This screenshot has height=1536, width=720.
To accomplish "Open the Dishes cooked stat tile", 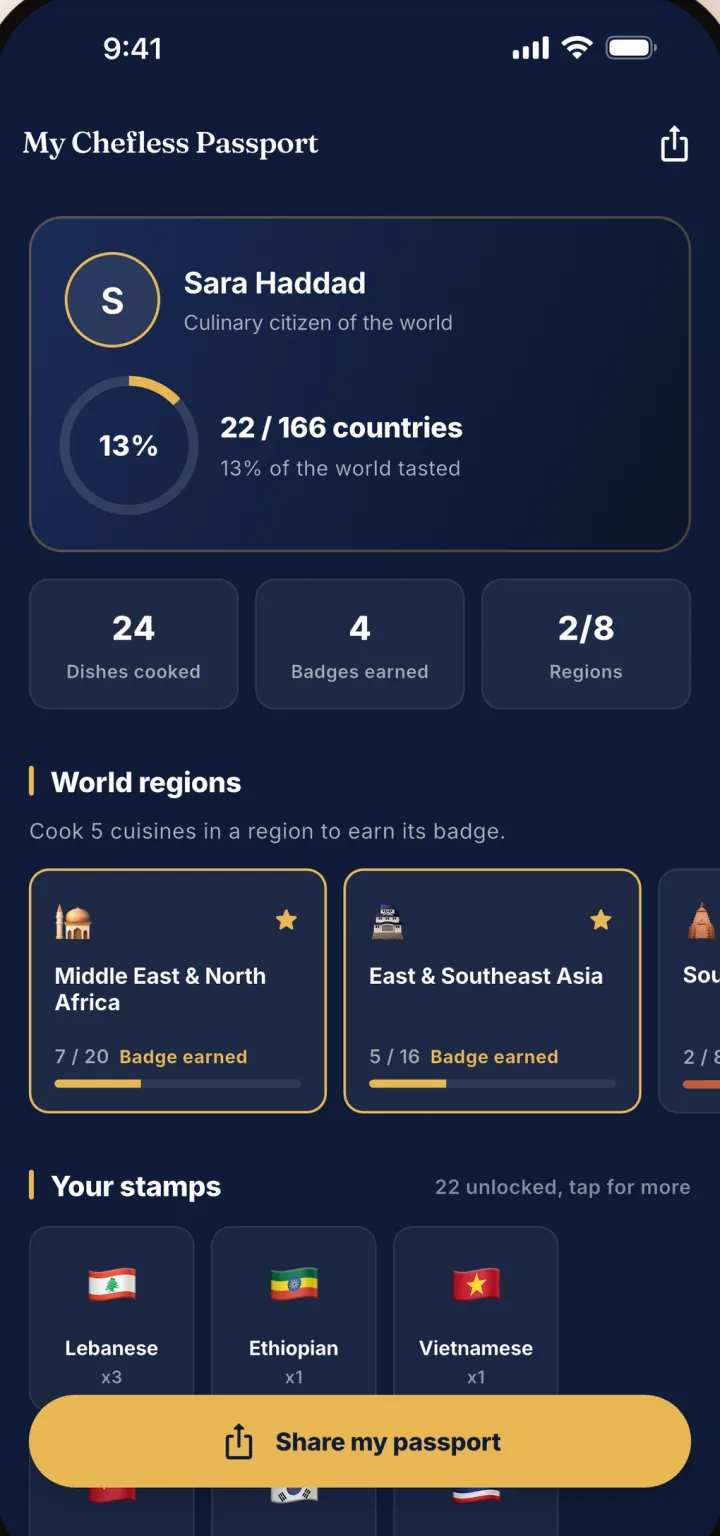I will (x=134, y=644).
